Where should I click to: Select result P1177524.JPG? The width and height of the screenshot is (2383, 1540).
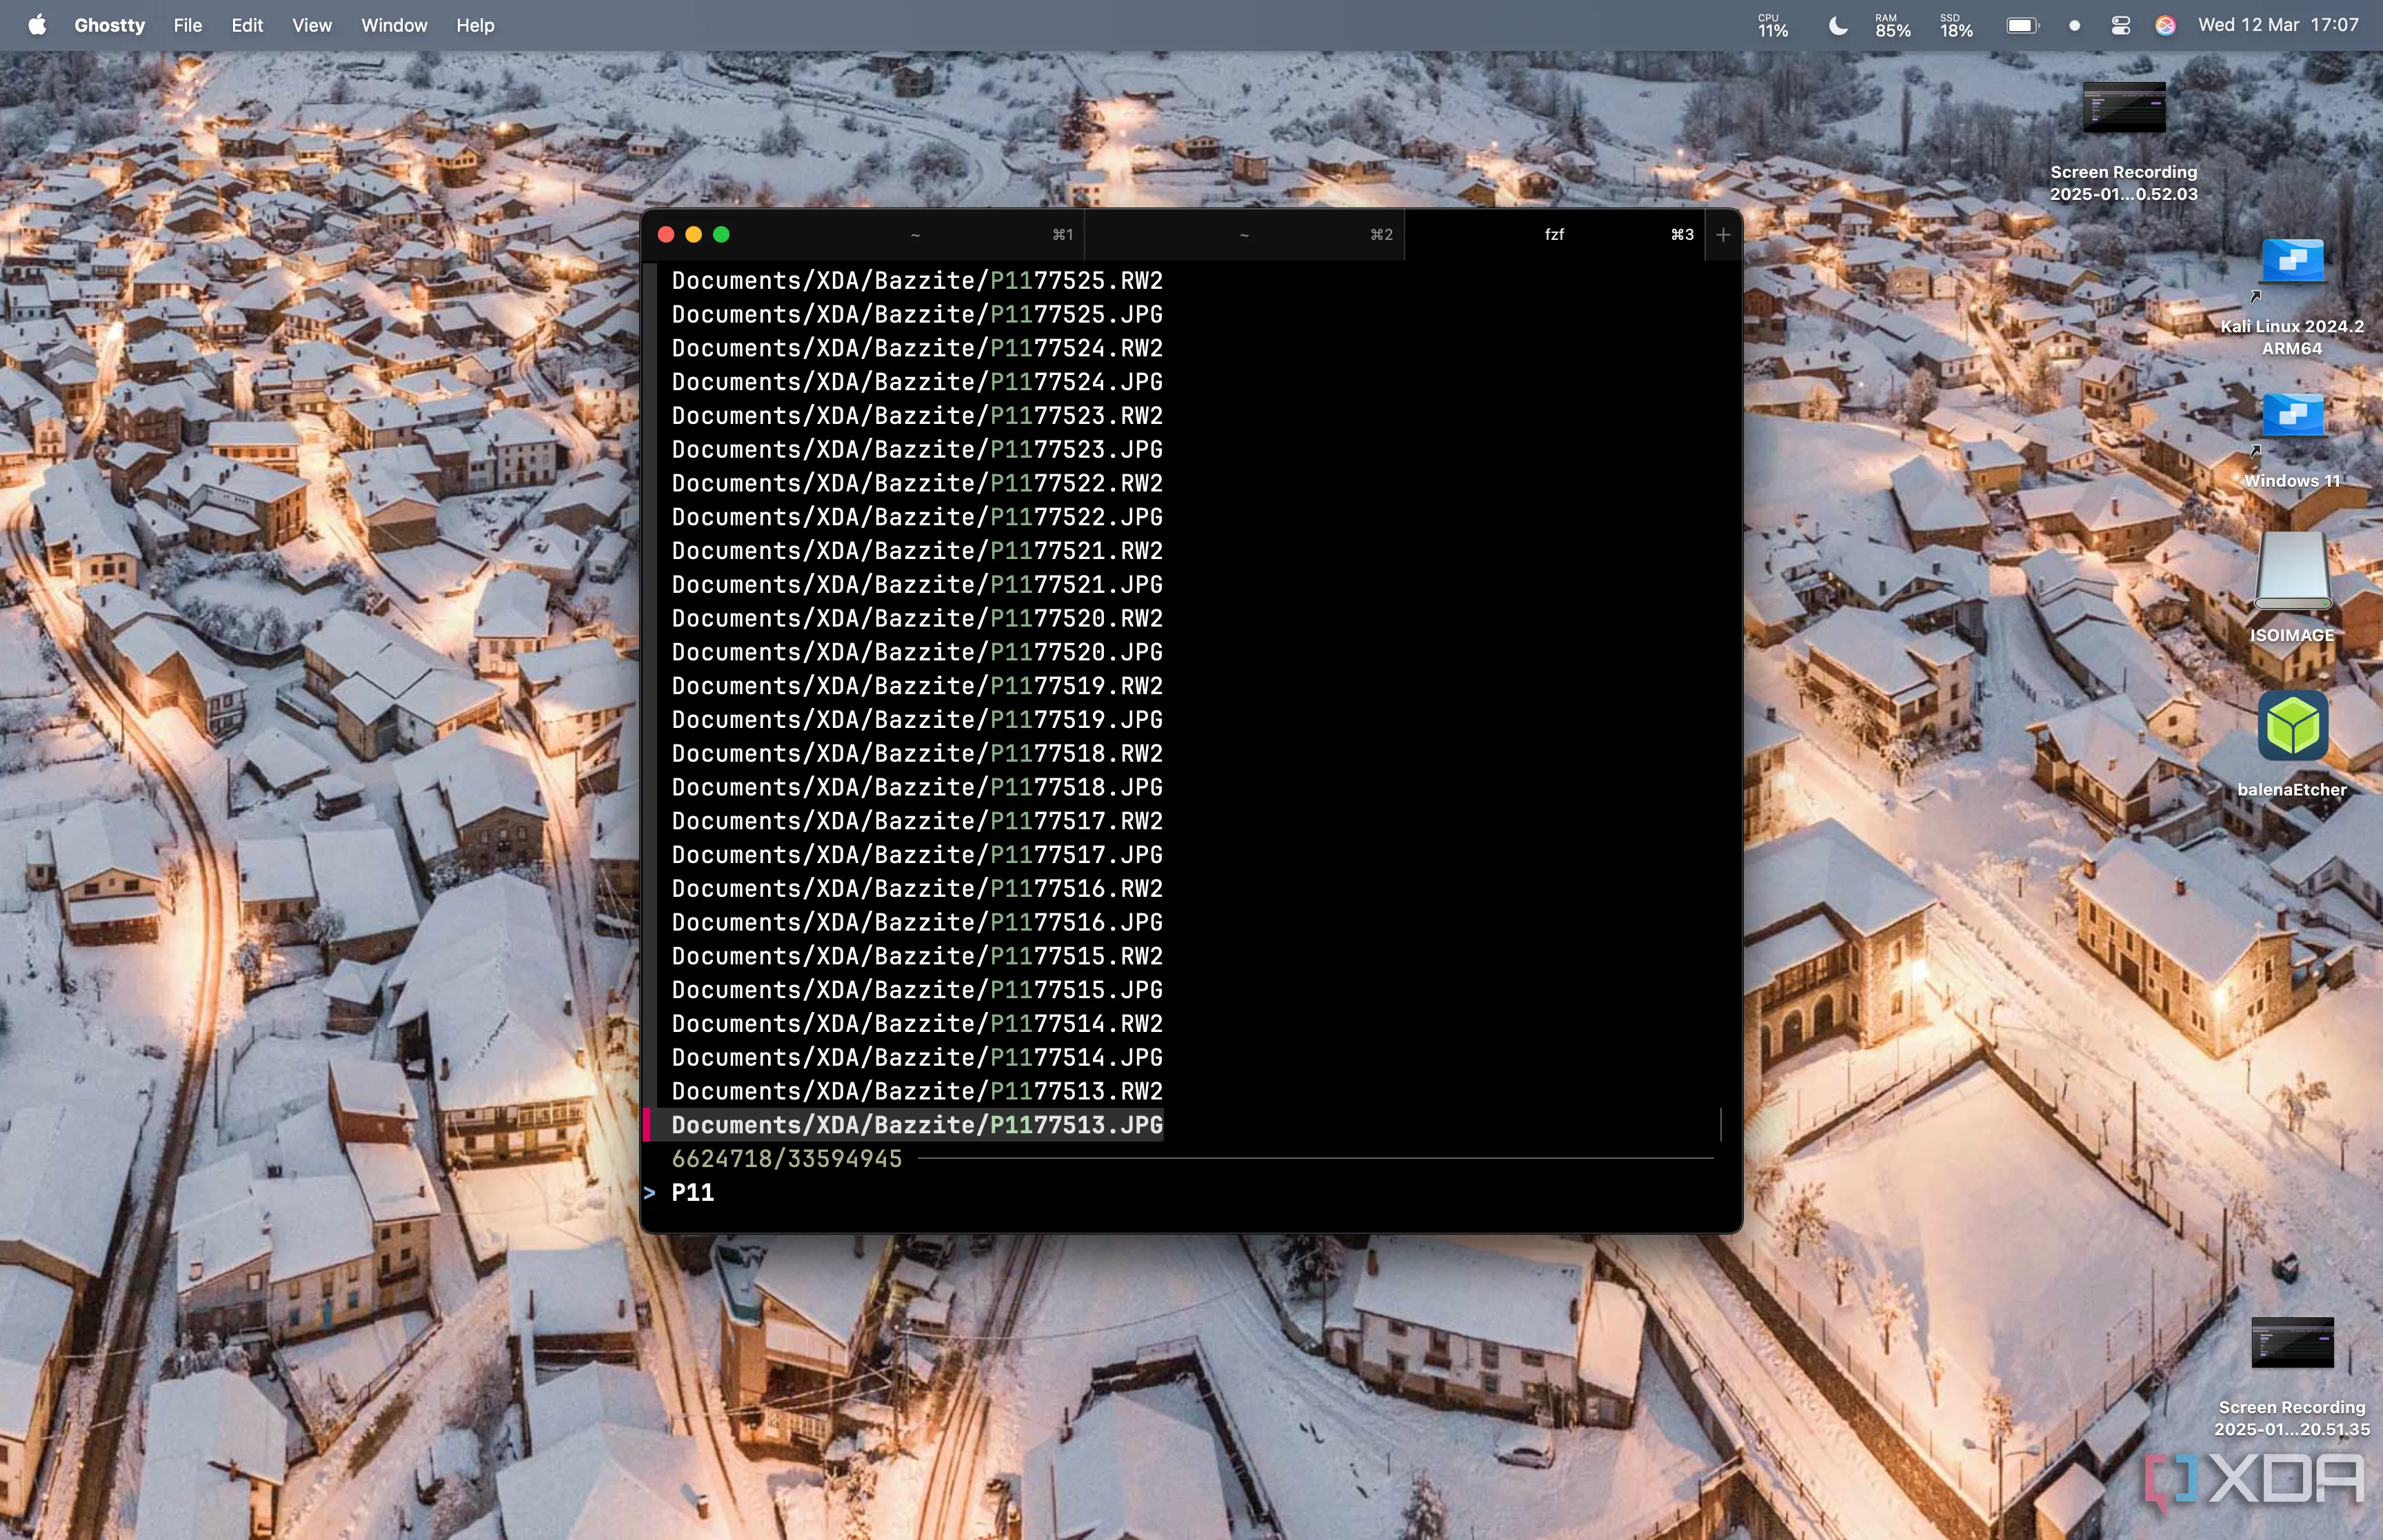pos(917,382)
